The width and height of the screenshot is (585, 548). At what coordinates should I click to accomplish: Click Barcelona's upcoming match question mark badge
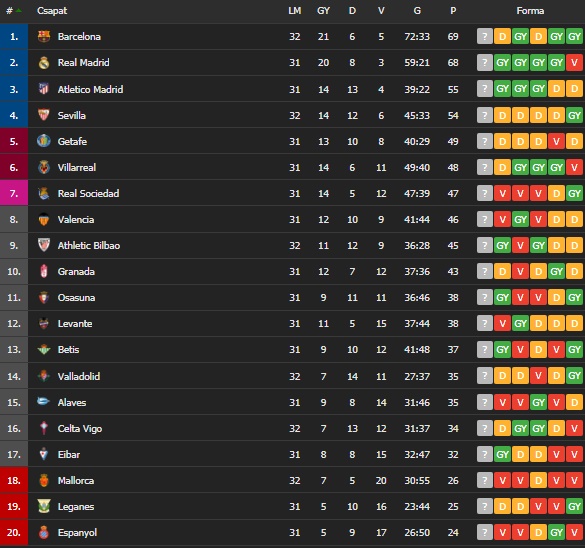tap(485, 37)
